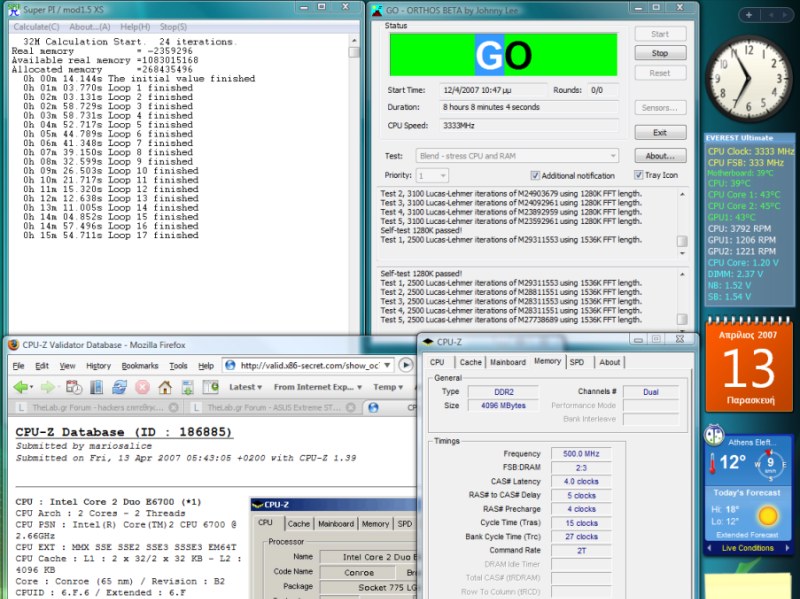Click Live Conditions link in weather gadget

tap(747, 548)
